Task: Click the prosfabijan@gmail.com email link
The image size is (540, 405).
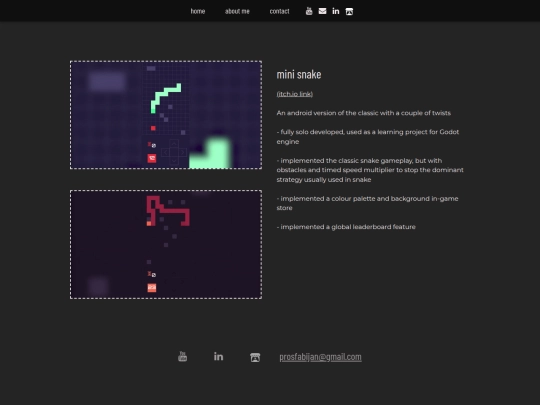Action: [x=320, y=357]
